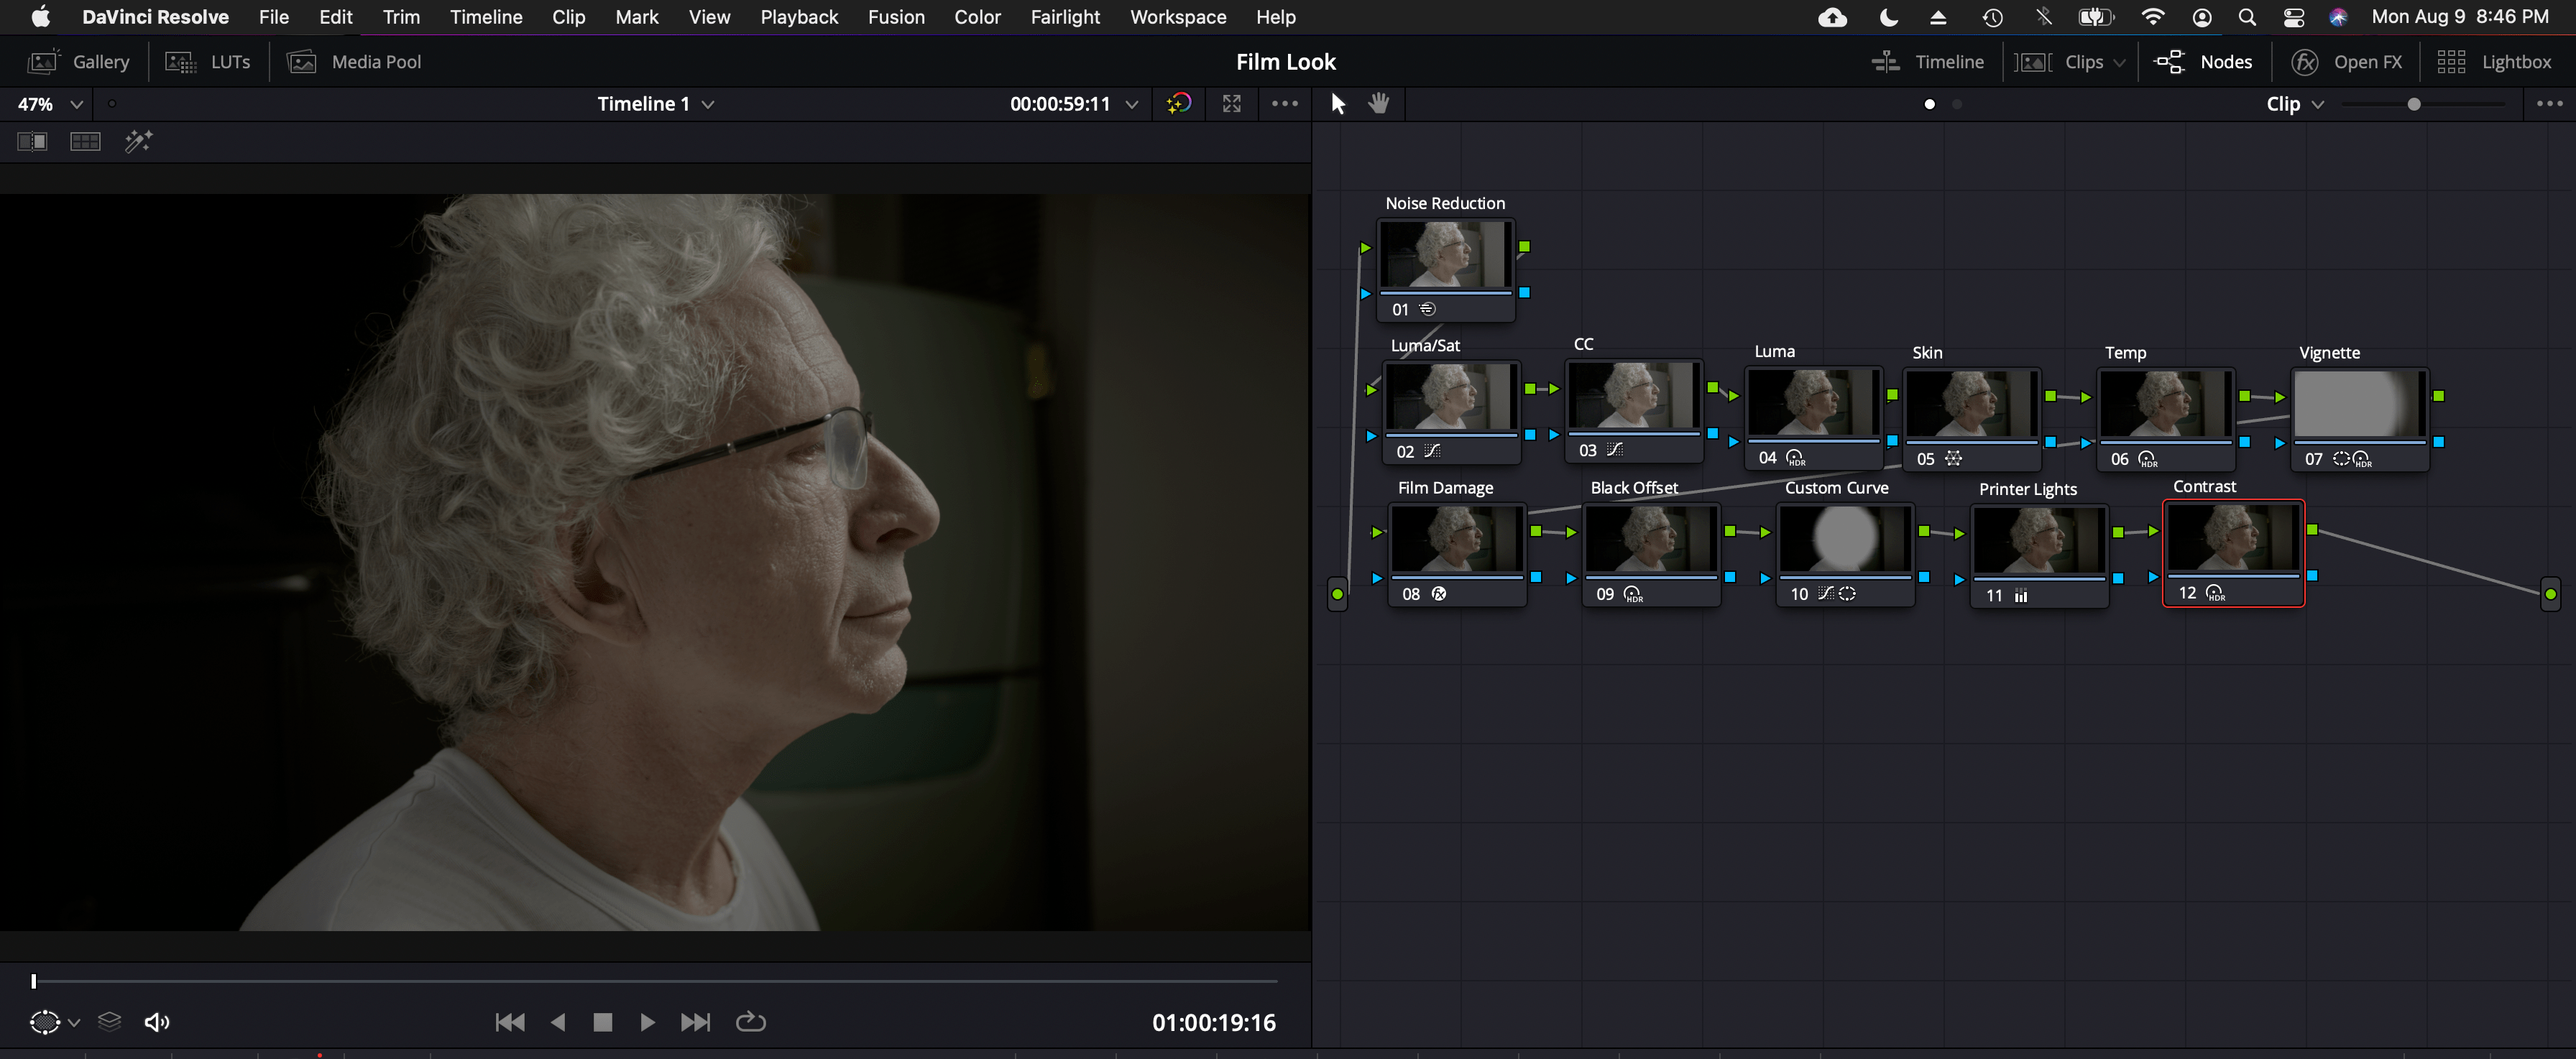2576x1059 pixels.
Task: Select the hand pan tool
Action: pyautogui.click(x=1379, y=103)
